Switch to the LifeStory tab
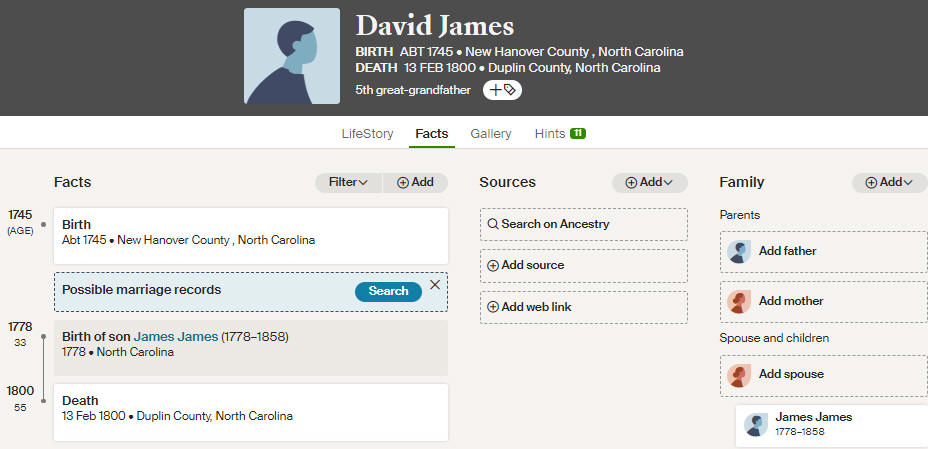 [368, 134]
